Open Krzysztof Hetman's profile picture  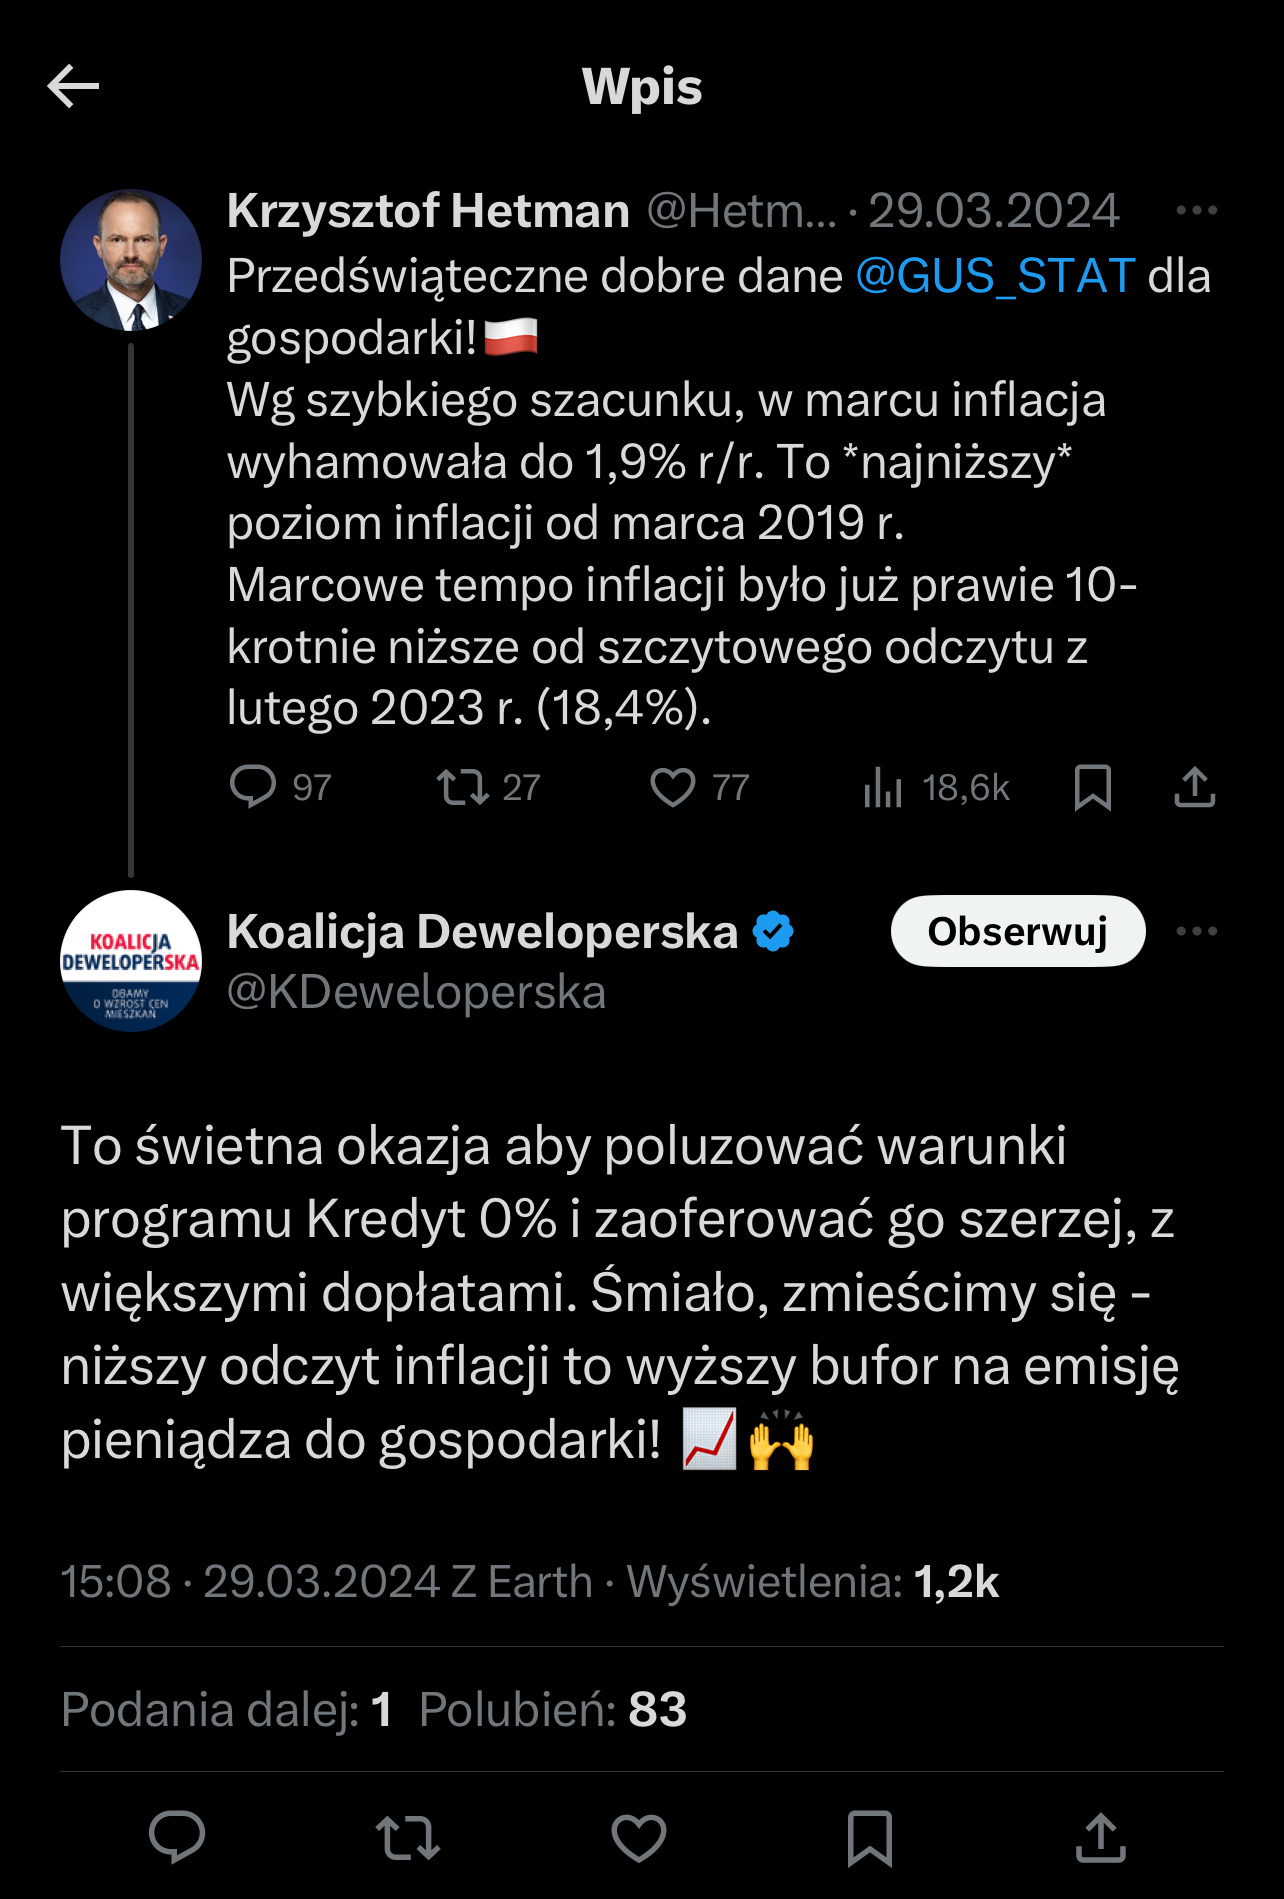coord(131,260)
